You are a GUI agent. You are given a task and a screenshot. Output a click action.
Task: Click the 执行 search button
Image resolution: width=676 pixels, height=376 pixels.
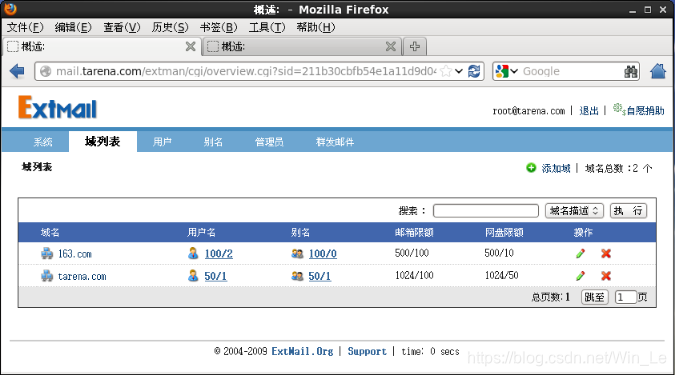coord(628,211)
